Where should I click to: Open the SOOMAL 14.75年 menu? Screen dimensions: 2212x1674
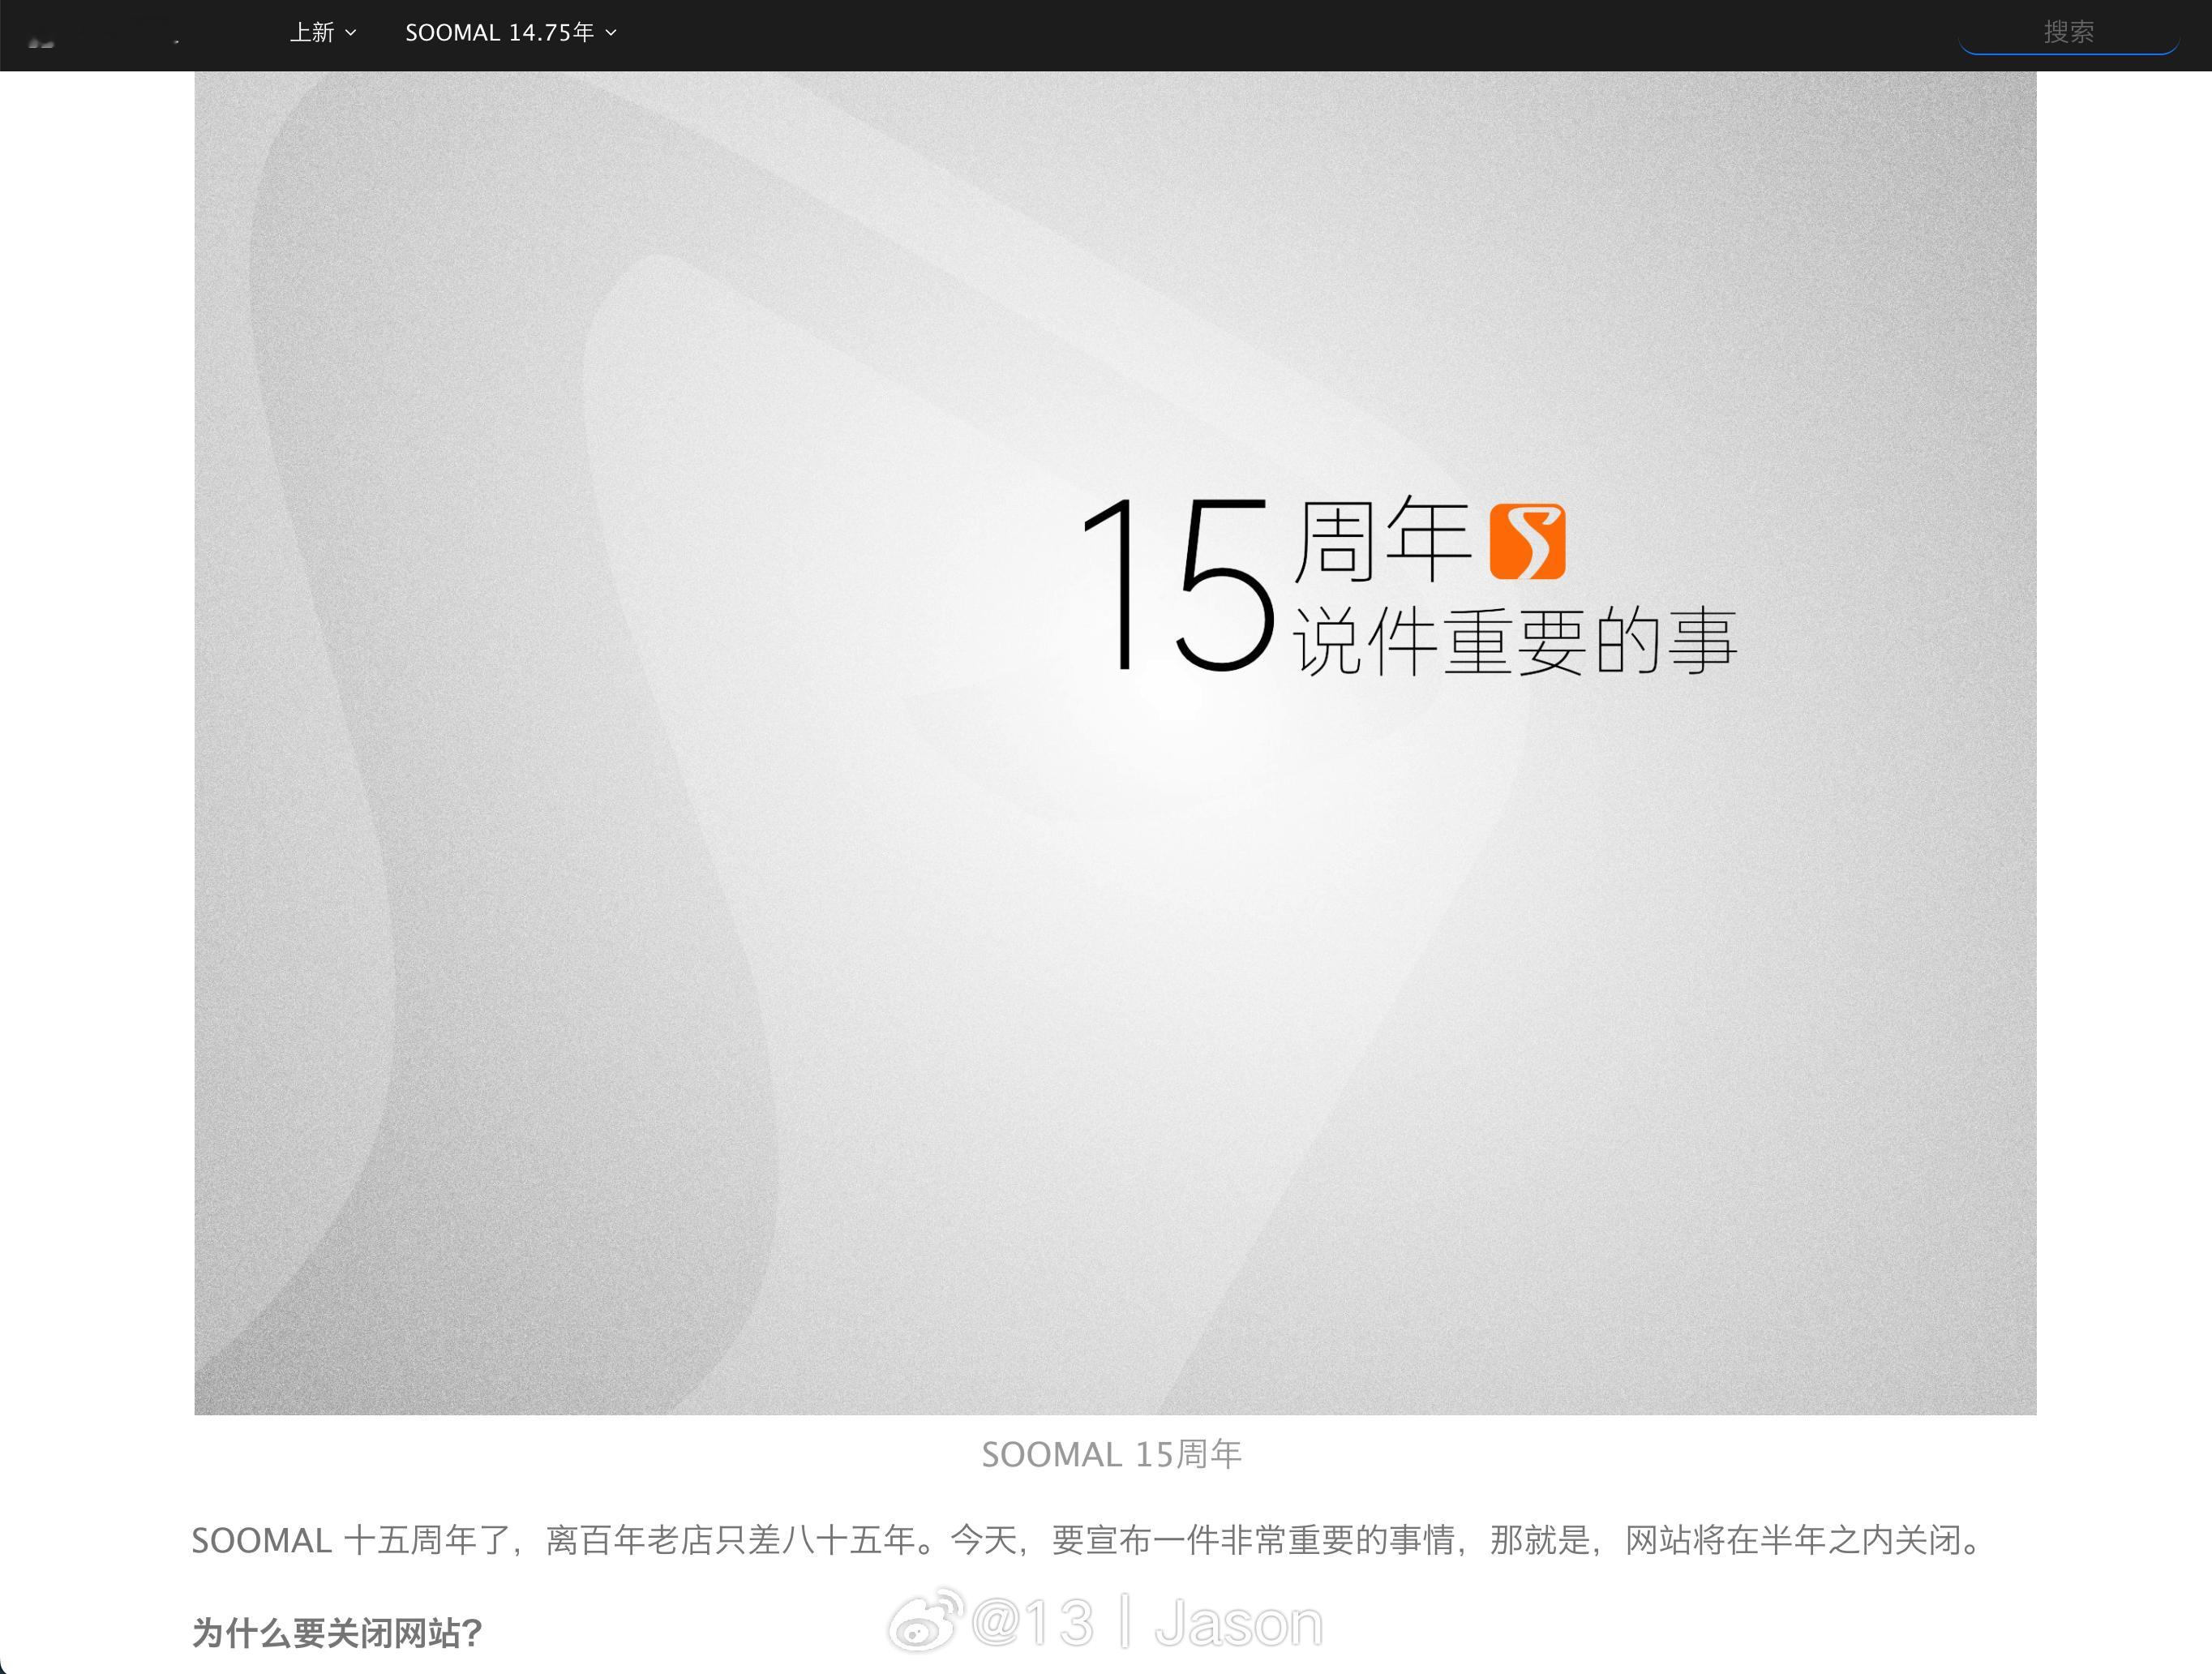510,33
